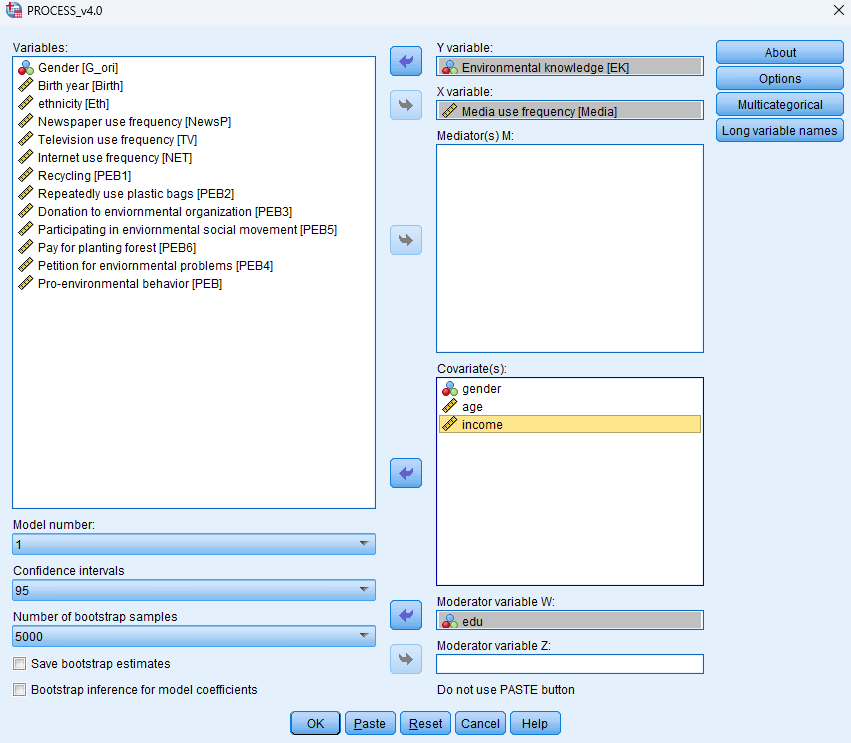
Task: Click the Long variable names button
Action: click(779, 131)
